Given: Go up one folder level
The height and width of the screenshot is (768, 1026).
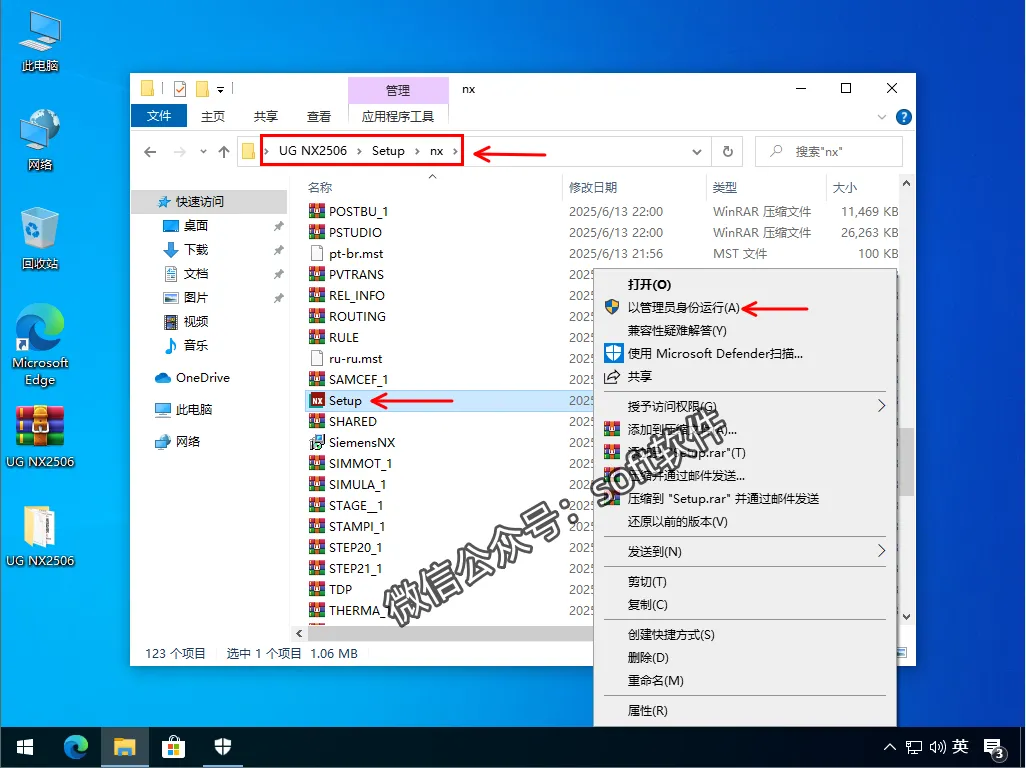Looking at the screenshot, I should click(x=224, y=152).
